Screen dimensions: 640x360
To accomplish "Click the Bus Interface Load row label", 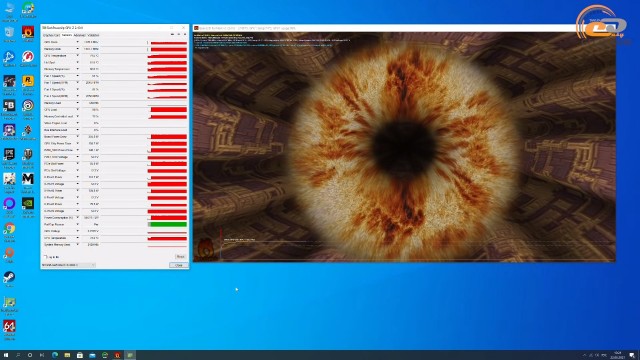I will coord(56,130).
